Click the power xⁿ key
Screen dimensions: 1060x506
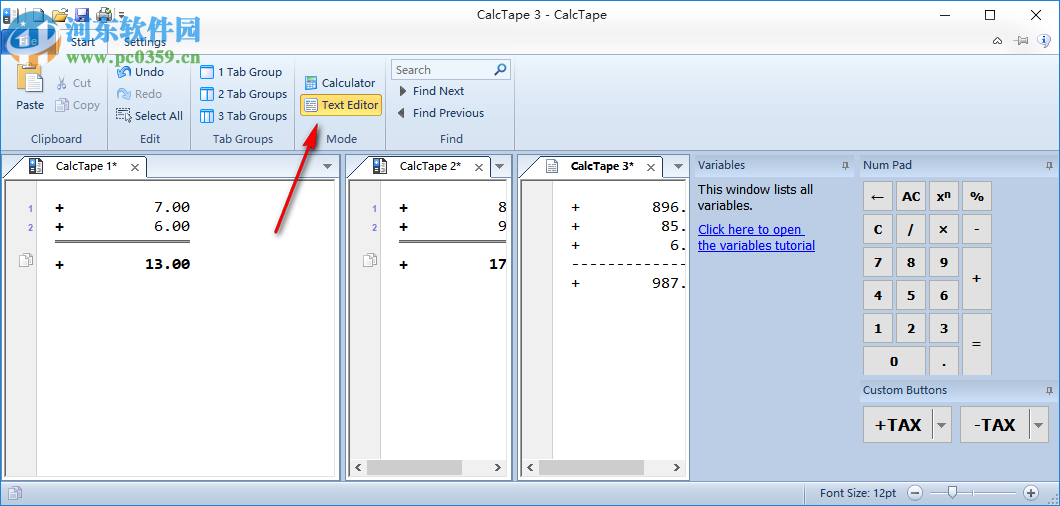pos(944,196)
